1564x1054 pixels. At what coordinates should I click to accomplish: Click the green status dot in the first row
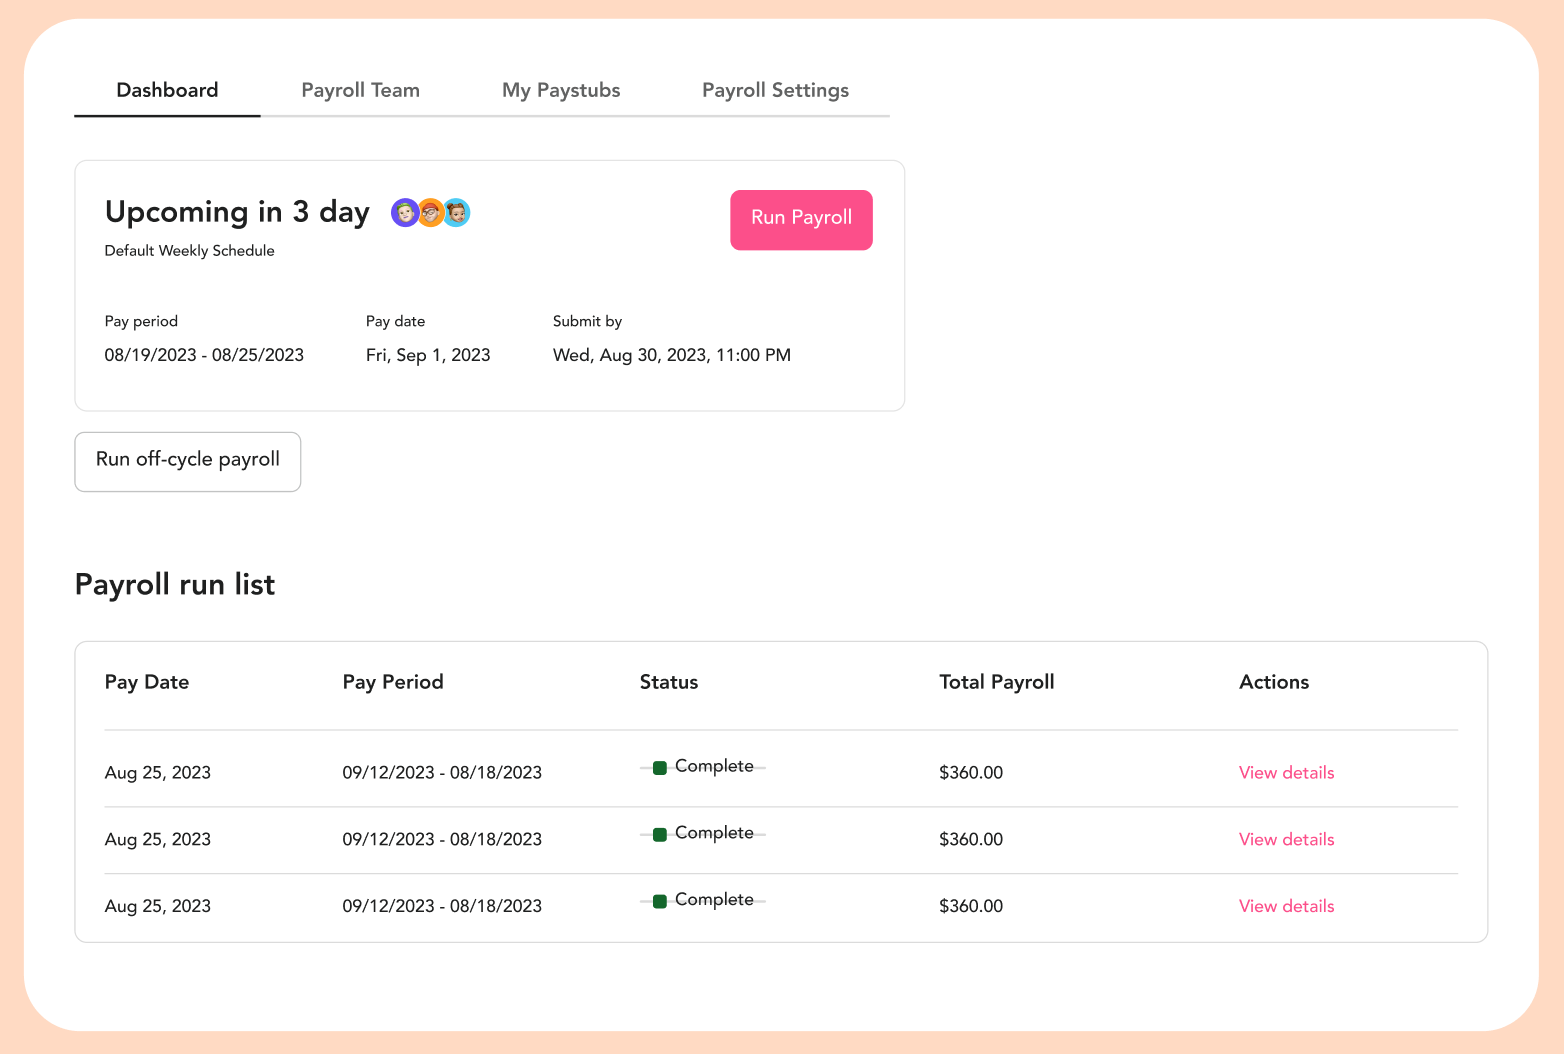[x=659, y=768]
